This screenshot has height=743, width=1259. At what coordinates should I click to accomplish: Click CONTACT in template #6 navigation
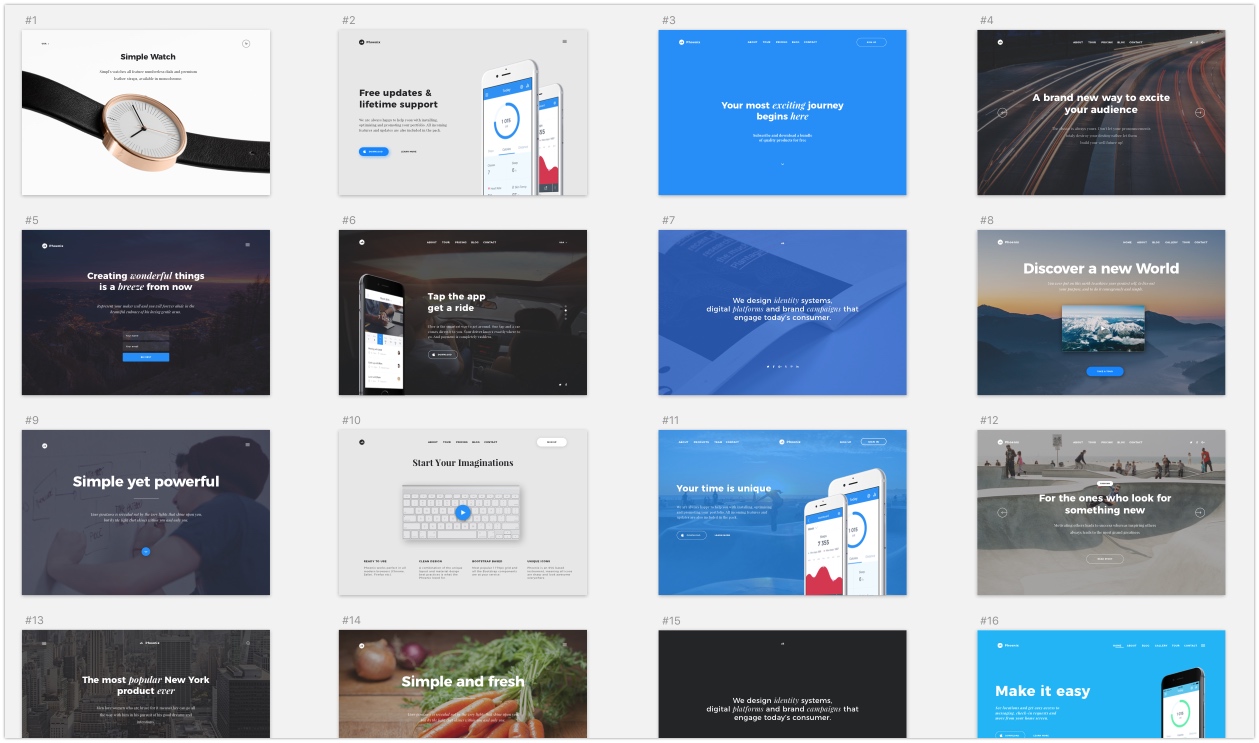pos(490,242)
